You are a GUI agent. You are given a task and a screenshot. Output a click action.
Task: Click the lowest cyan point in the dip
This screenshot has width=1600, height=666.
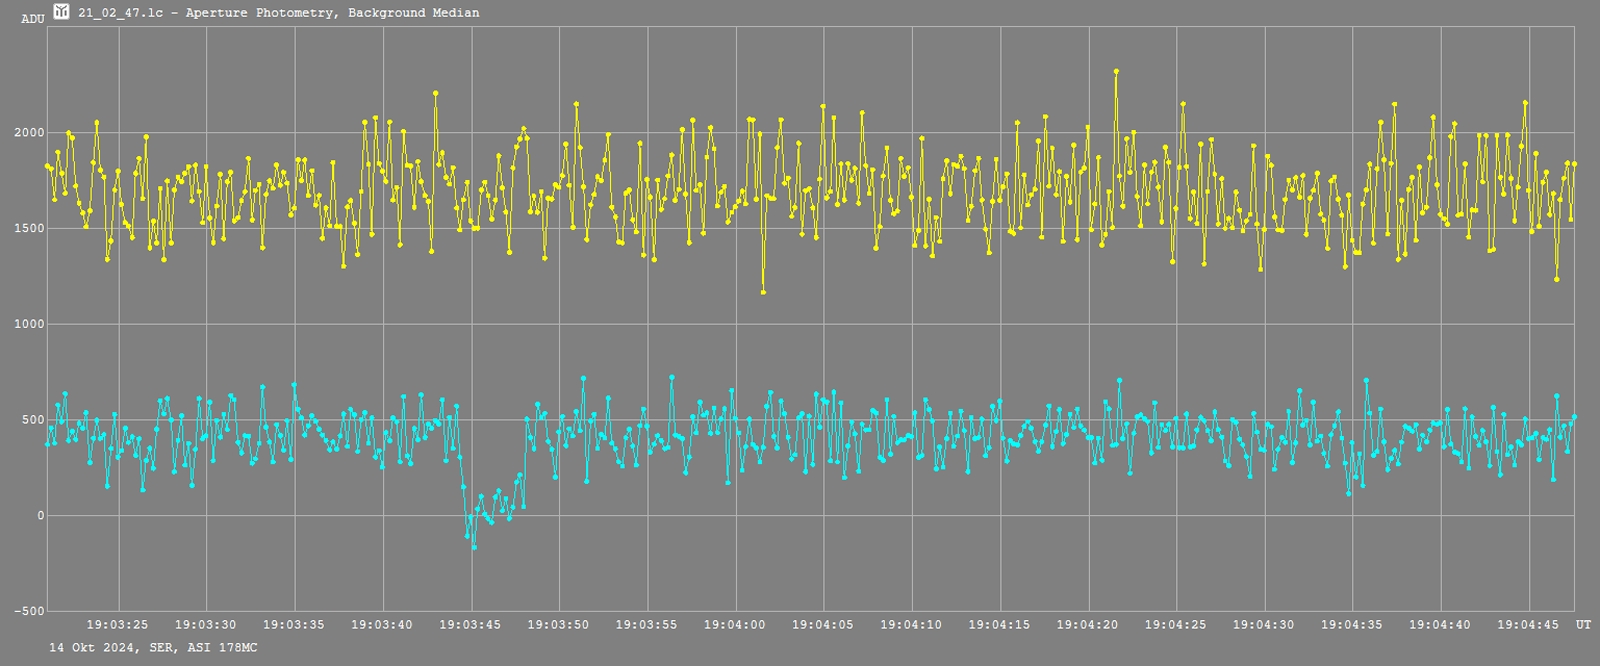(x=474, y=547)
